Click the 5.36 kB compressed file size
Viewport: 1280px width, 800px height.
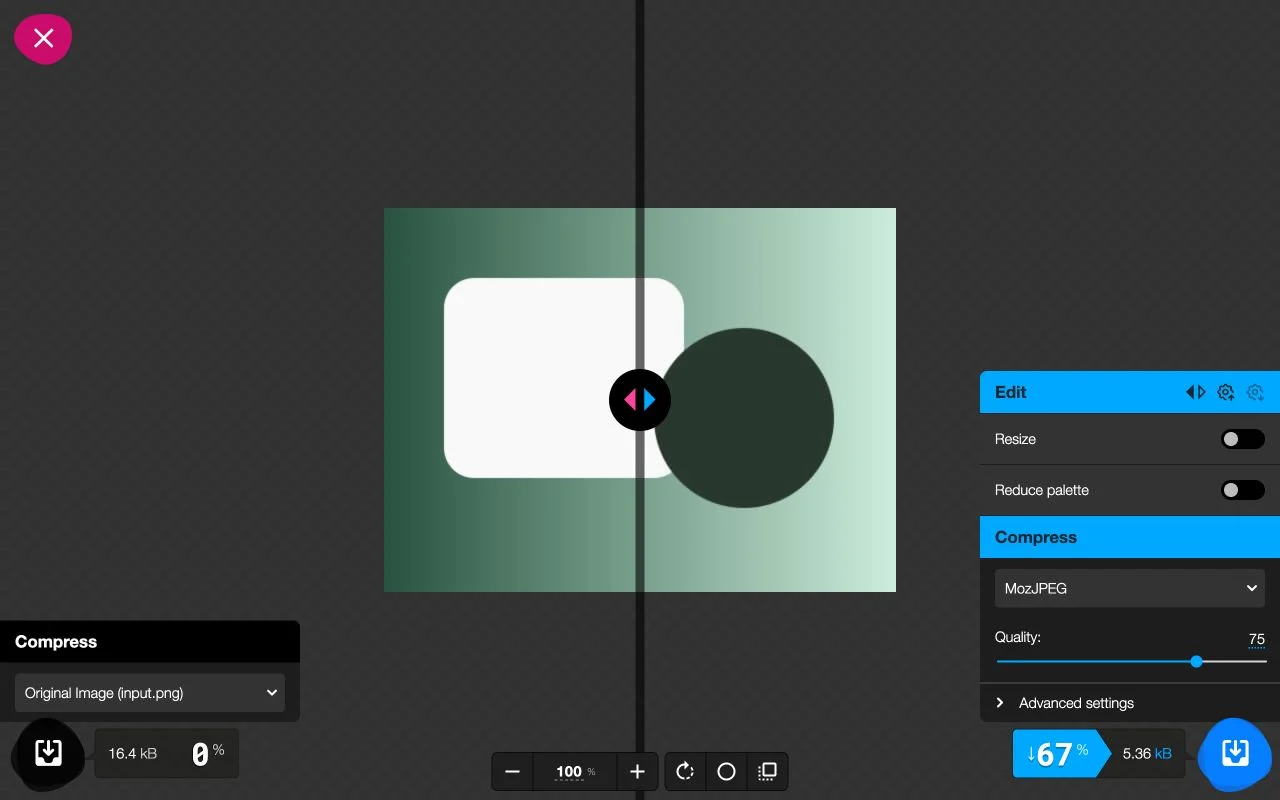tap(1147, 753)
